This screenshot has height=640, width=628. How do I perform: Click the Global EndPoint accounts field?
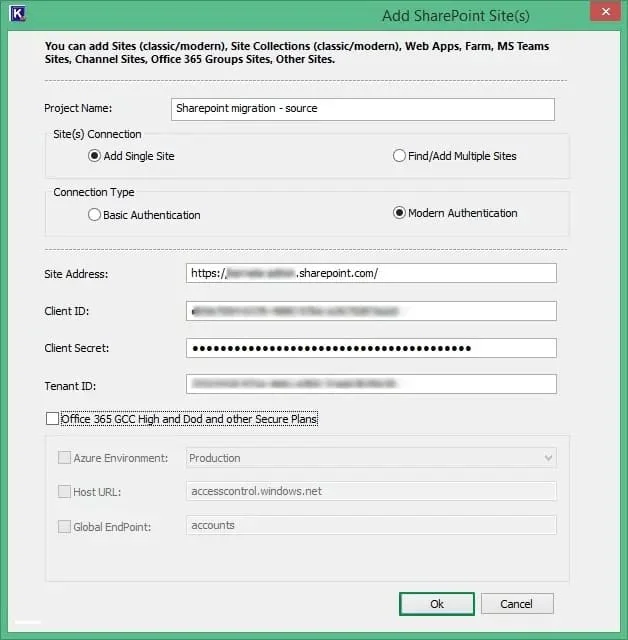371,525
